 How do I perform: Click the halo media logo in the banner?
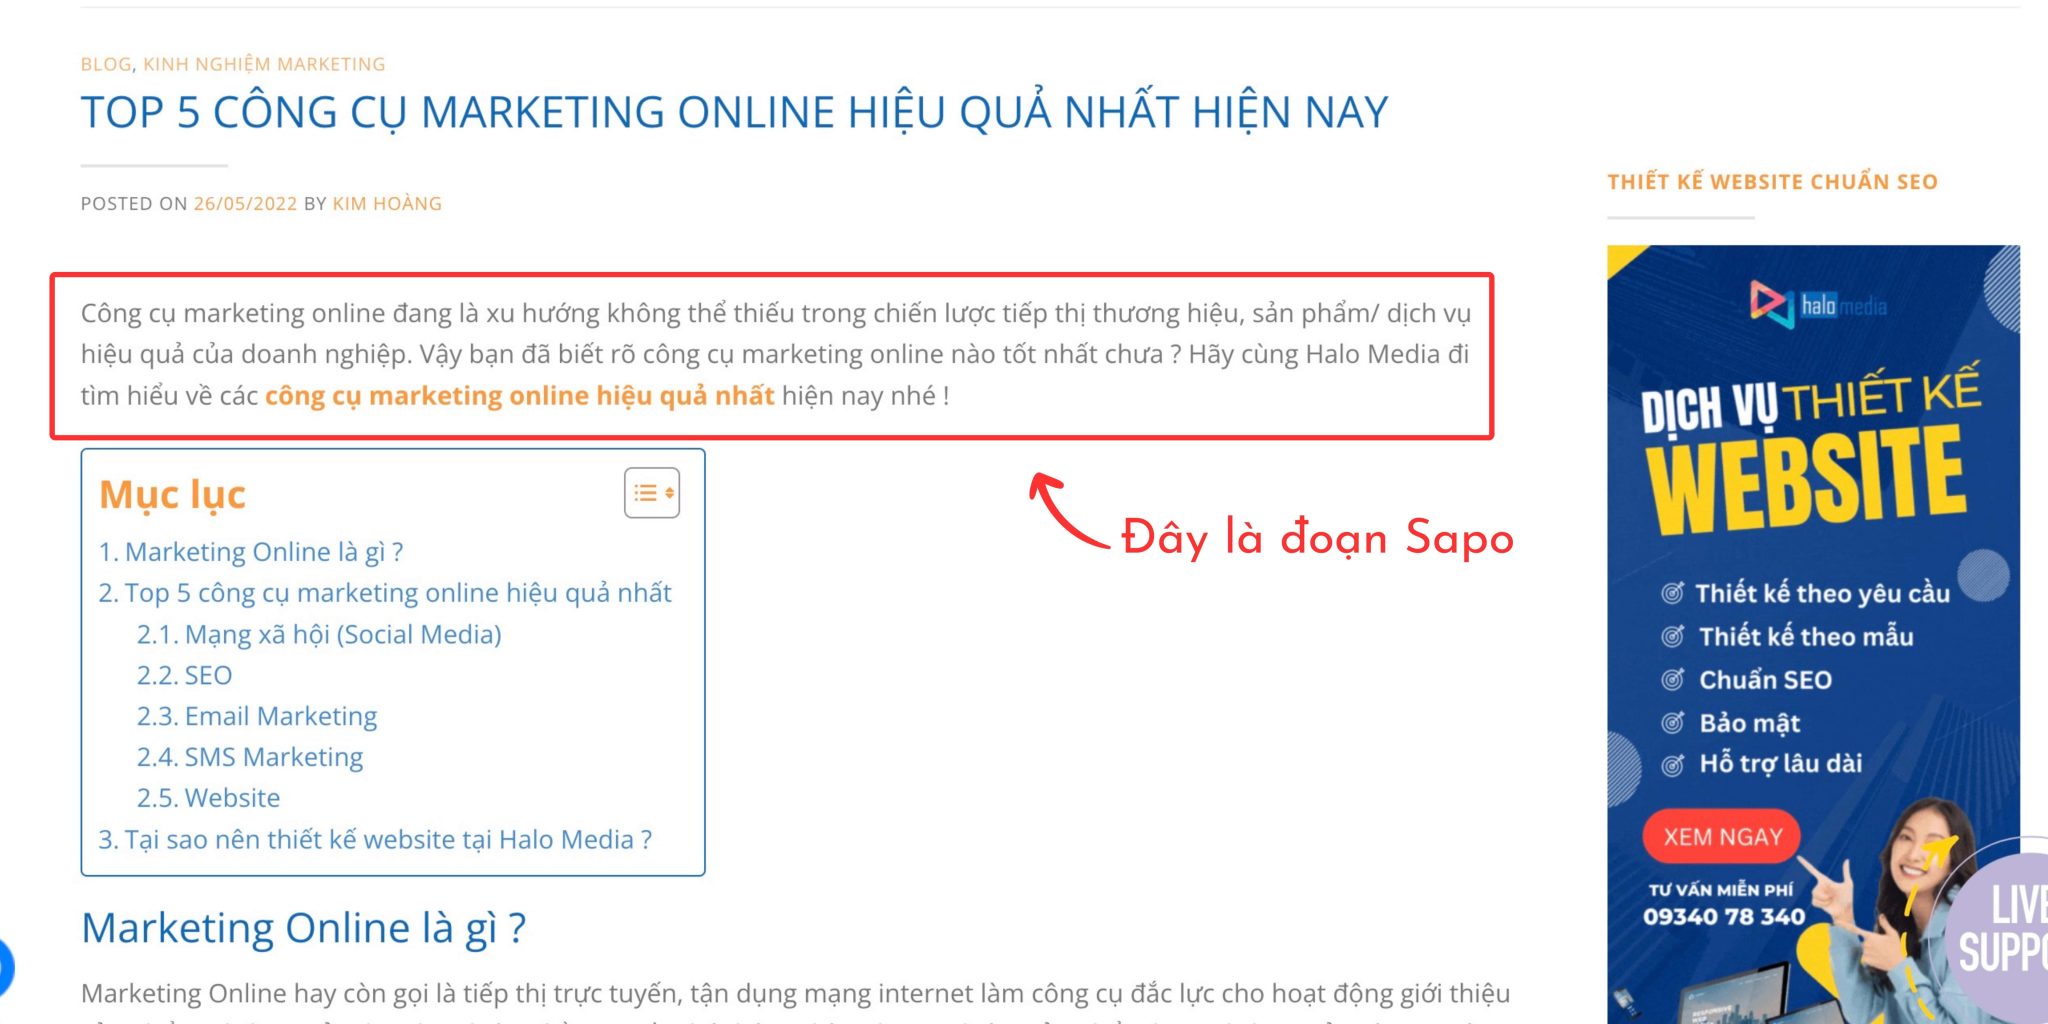coord(1818,304)
